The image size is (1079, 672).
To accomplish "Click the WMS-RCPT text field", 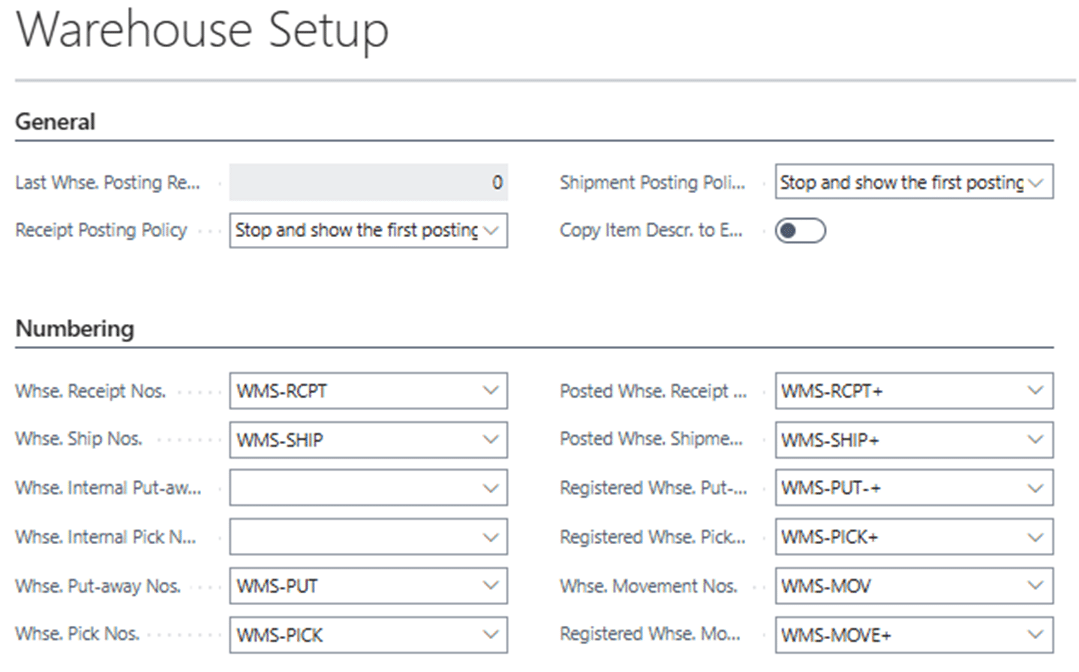I will [350, 391].
